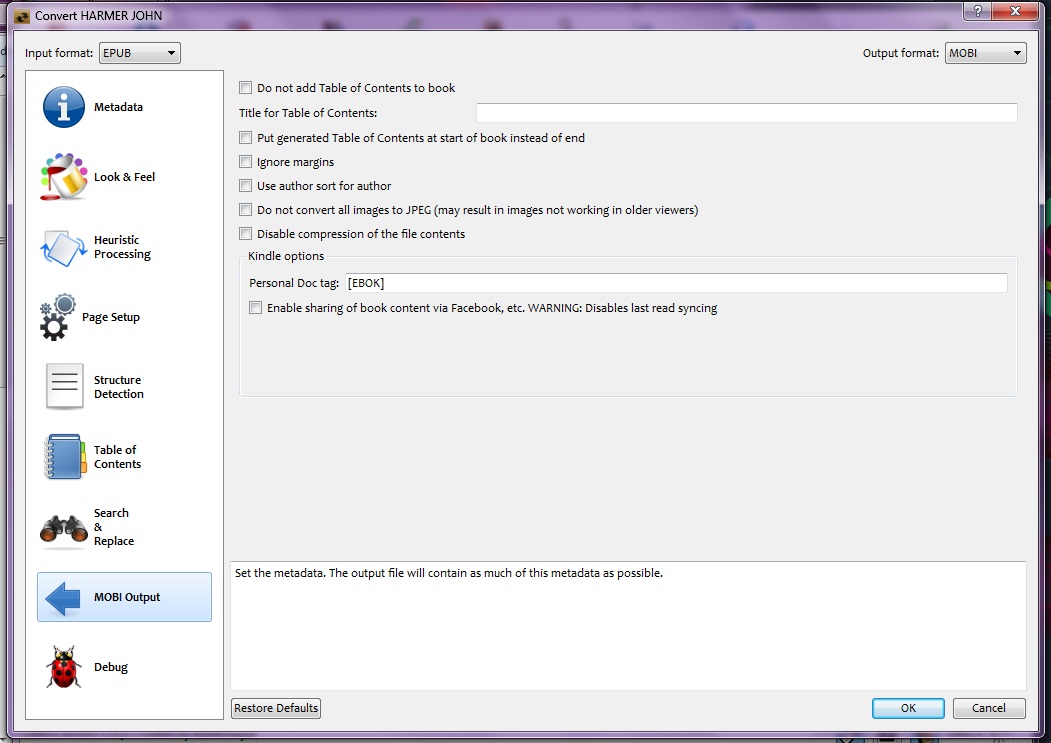The height and width of the screenshot is (743, 1051).
Task: Open the Output format MOBI dropdown
Action: [x=985, y=53]
